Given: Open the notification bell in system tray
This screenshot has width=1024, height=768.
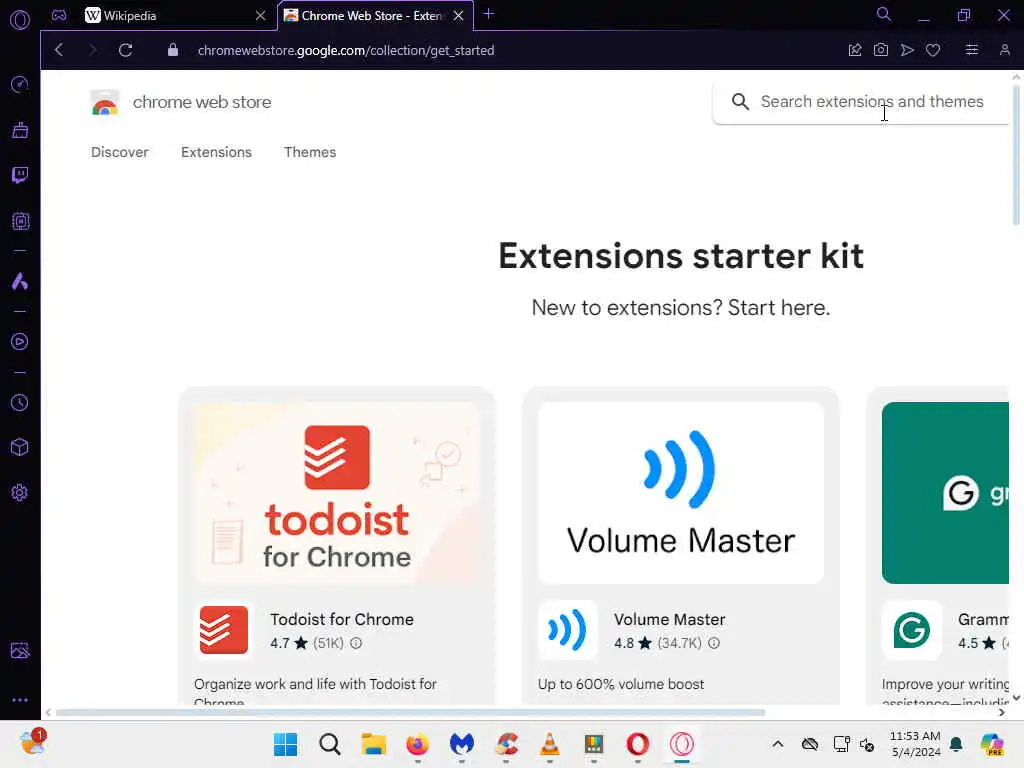Looking at the screenshot, I should coord(956,744).
